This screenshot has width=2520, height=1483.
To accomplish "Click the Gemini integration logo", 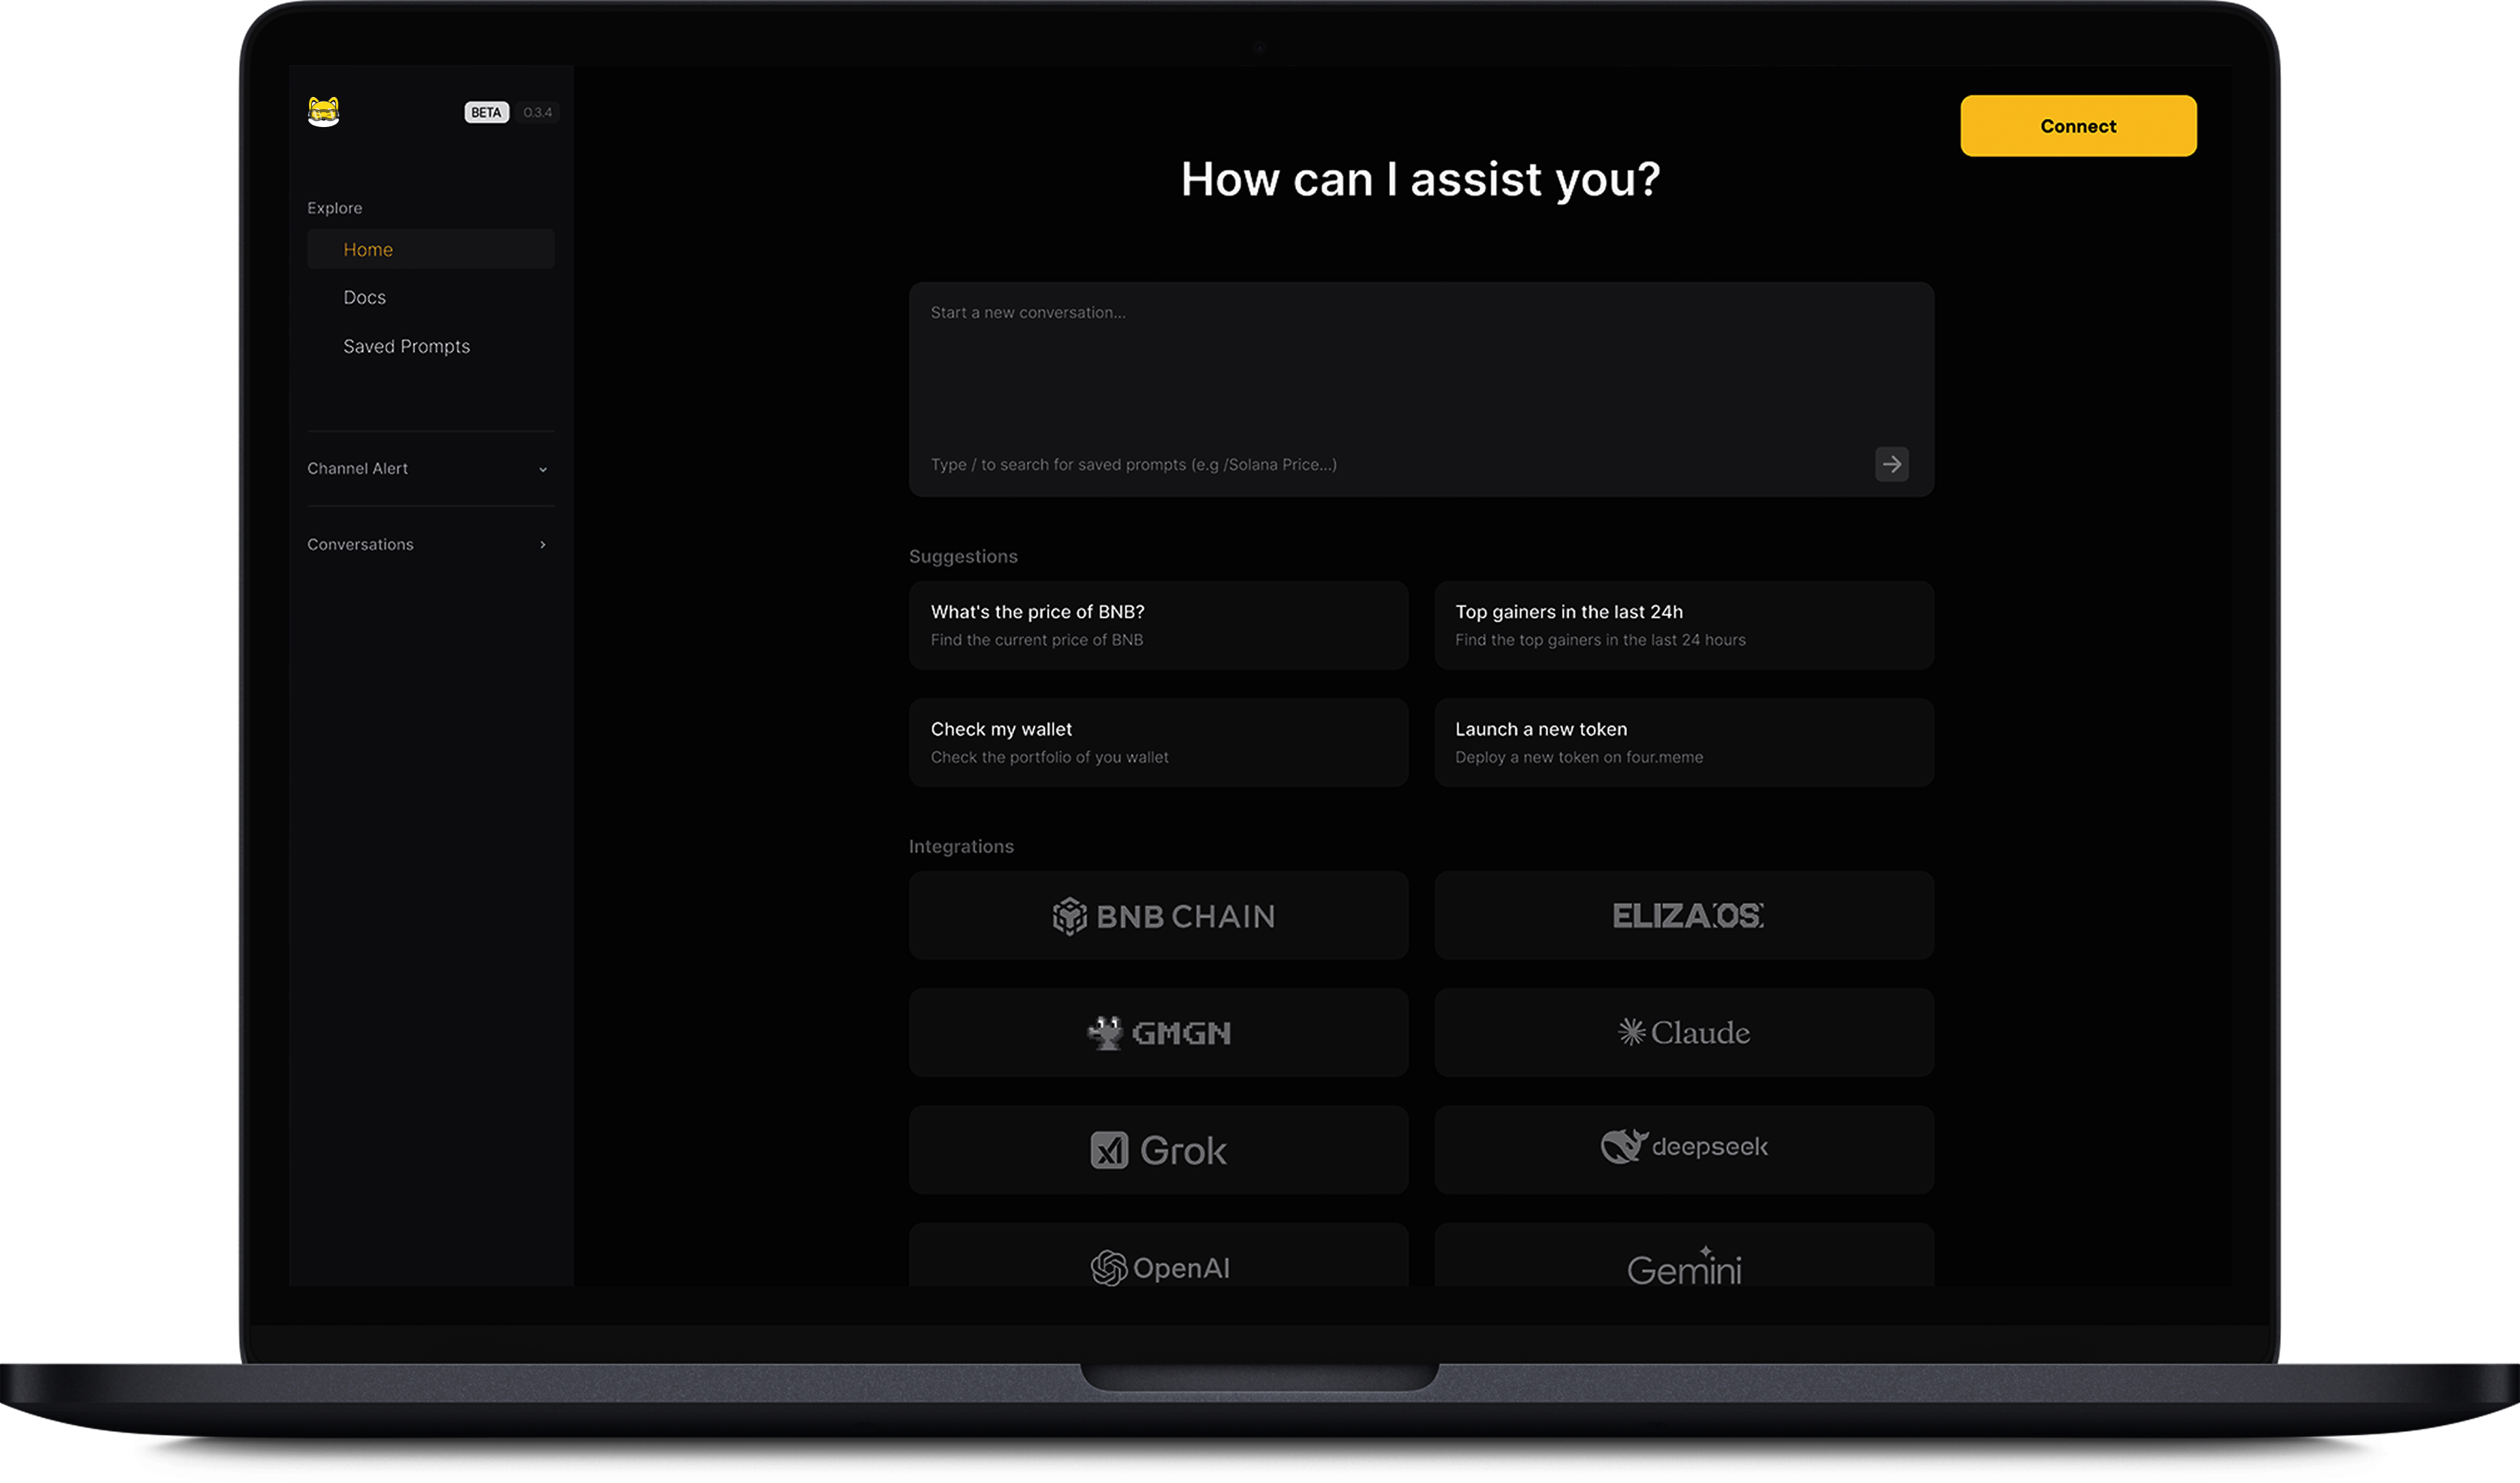I will point(1684,1268).
